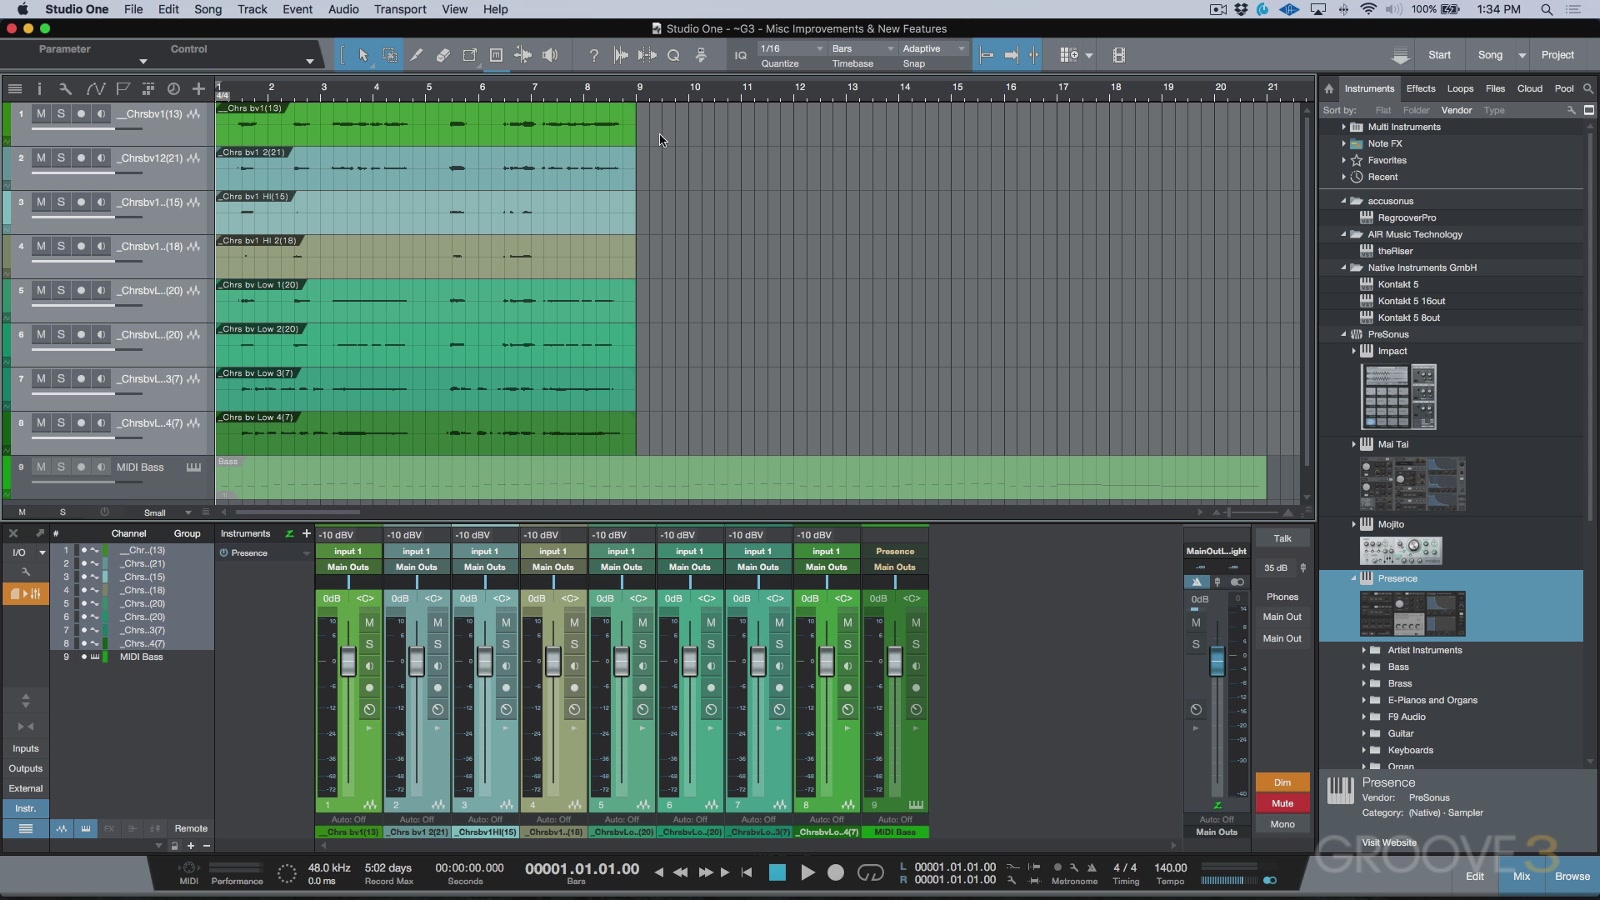Select the Listen (speaker) tool
Viewport: 1600px width, 900px height.
[549, 55]
